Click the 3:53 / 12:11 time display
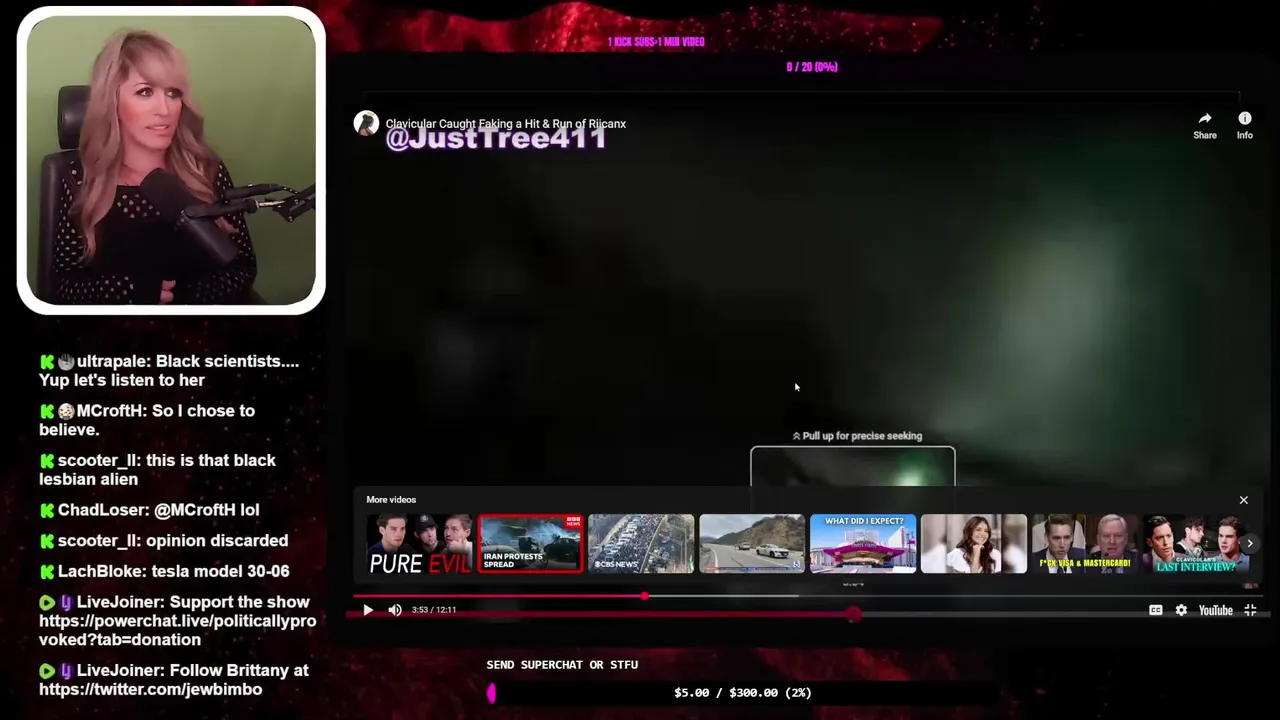Image resolution: width=1280 pixels, height=720 pixels. 434,610
